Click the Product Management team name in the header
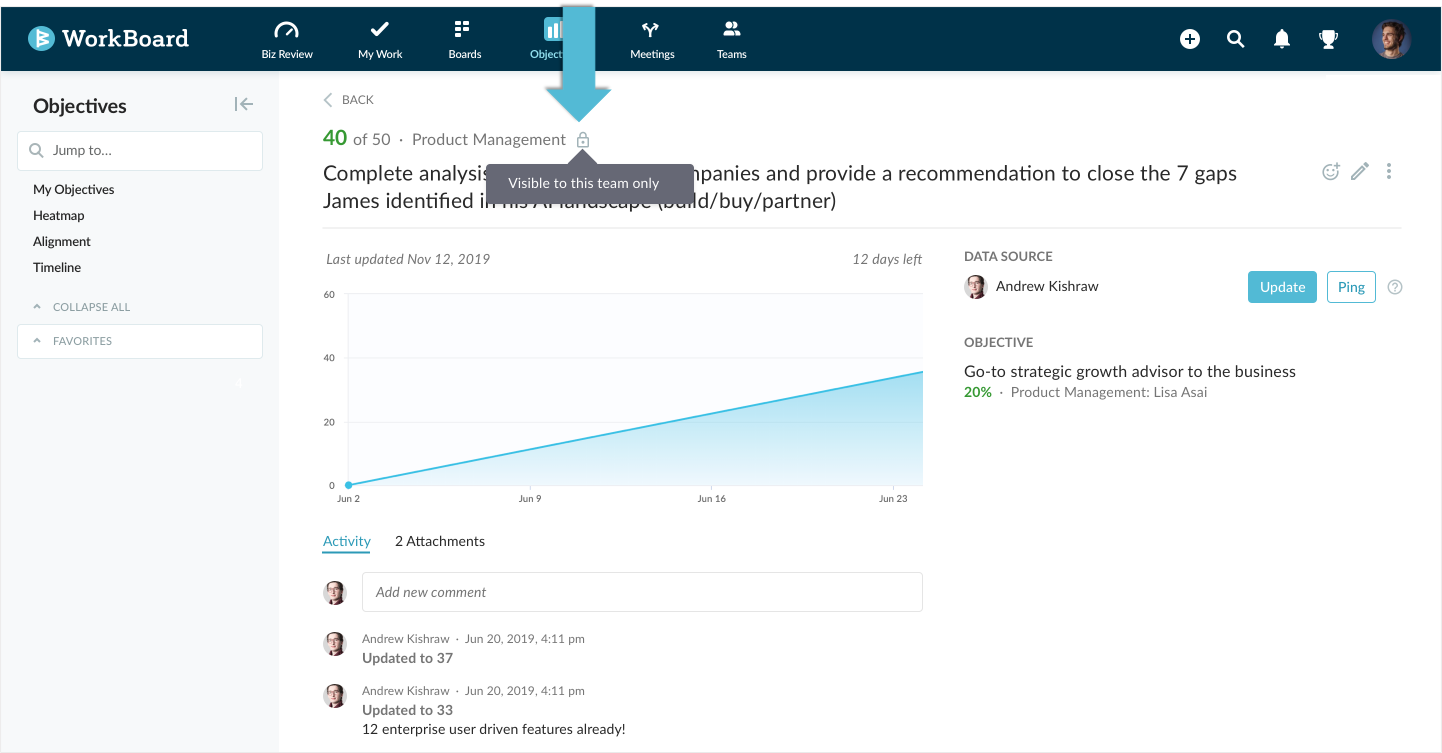Image resolution: width=1442 pixels, height=753 pixels. (489, 140)
